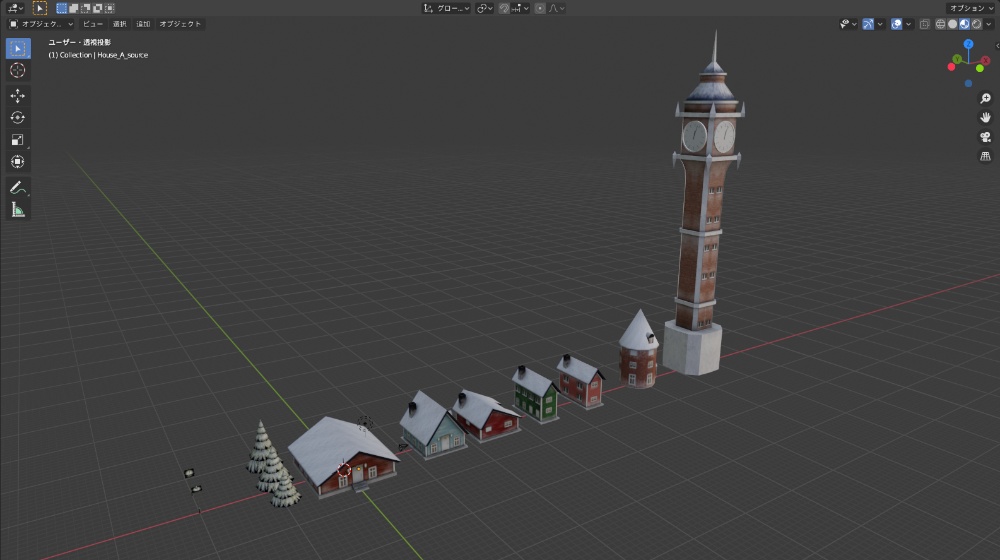This screenshot has height=560, width=1000.
Task: Set selection mode to invert selection
Action: [98, 8]
